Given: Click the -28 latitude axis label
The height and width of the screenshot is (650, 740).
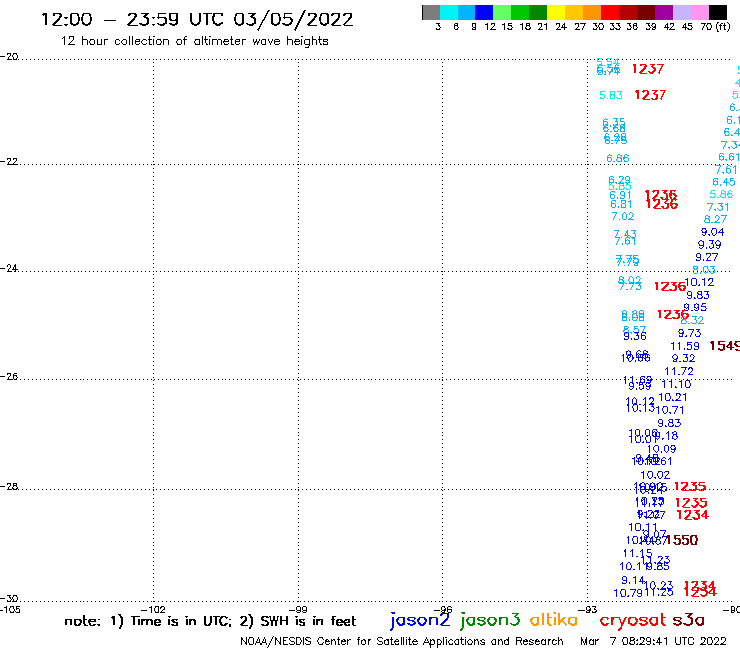Looking at the screenshot, I should 9,487.
